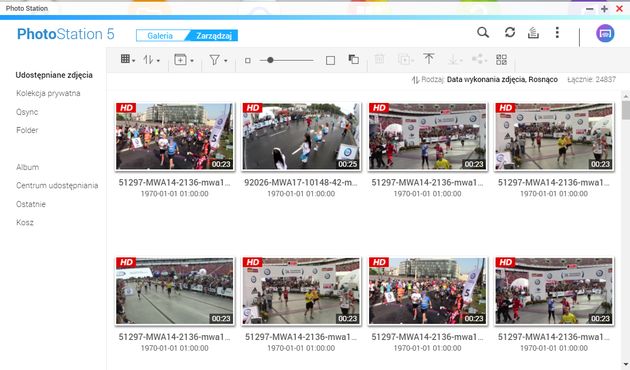Click the 00:25 duration badge
Screen dimensions: 630x370
click(x=348, y=164)
